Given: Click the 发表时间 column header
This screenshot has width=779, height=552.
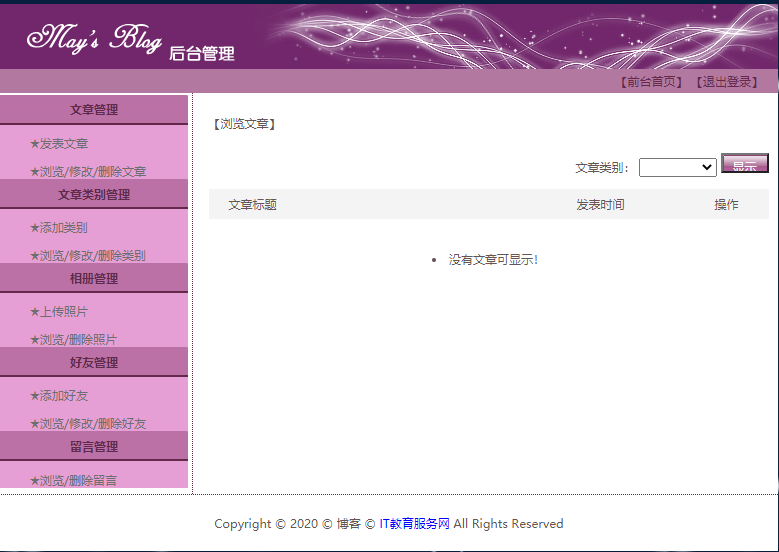Looking at the screenshot, I should point(600,205).
